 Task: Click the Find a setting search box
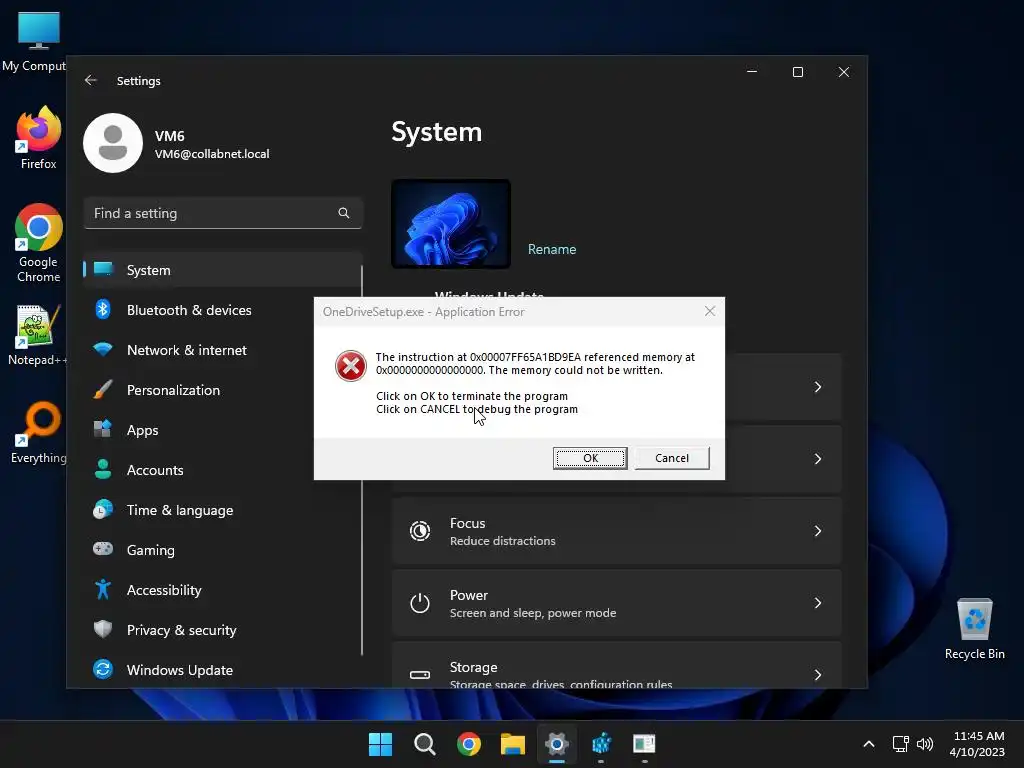[x=223, y=213]
